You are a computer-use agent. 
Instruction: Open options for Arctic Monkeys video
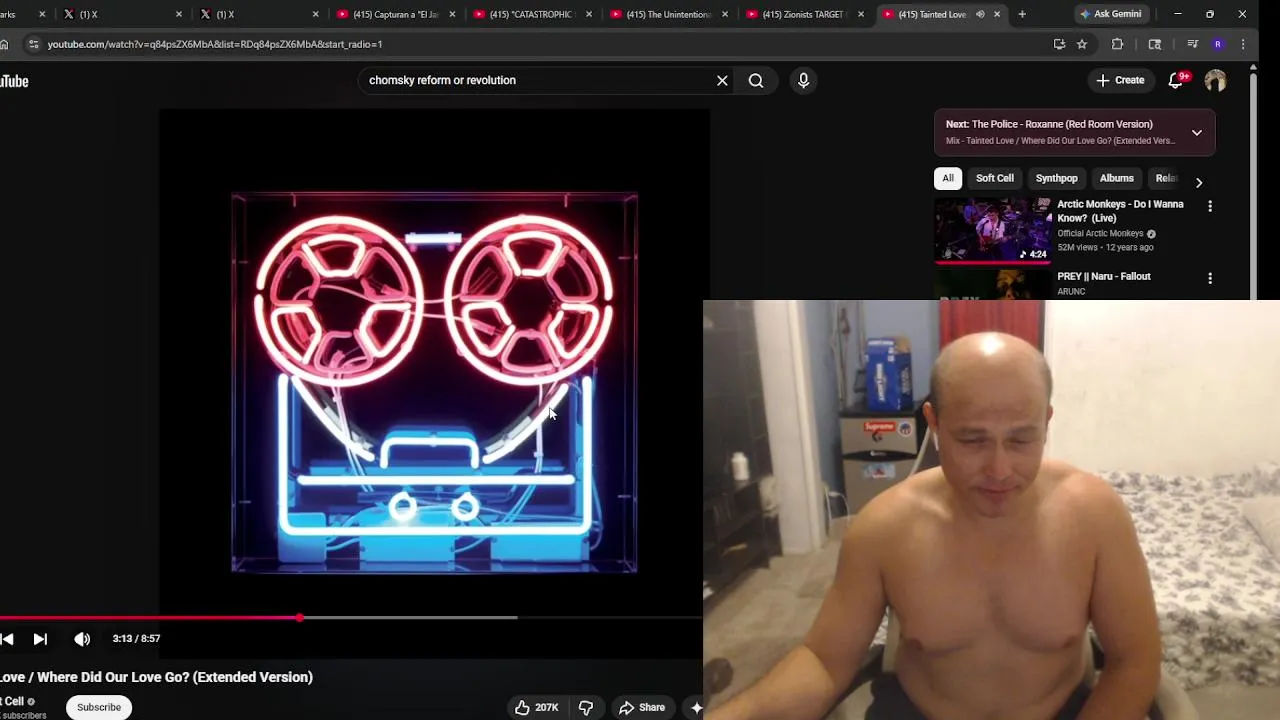coord(1210,206)
